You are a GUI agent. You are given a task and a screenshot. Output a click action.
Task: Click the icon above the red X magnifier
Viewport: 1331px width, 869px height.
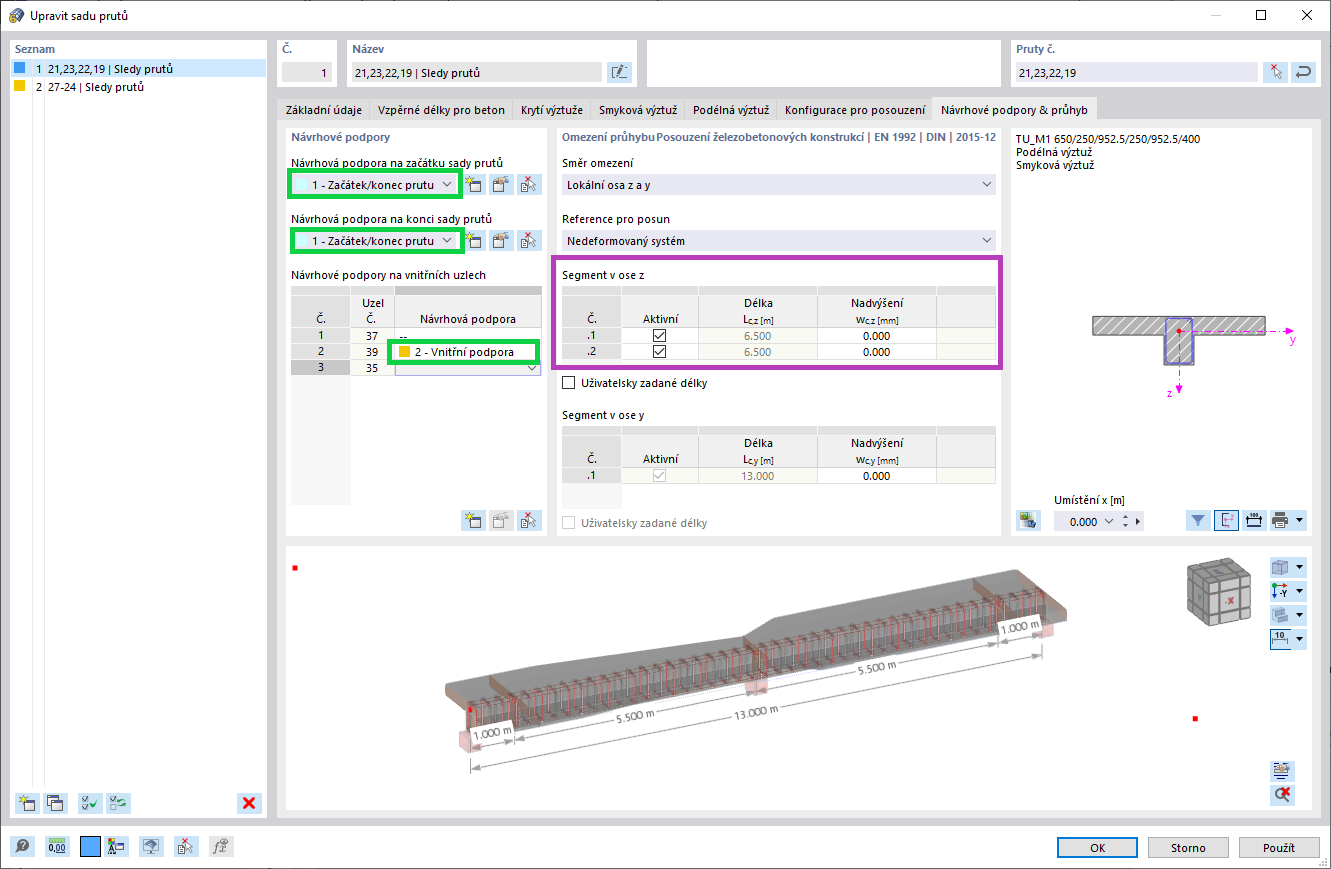click(1282, 770)
